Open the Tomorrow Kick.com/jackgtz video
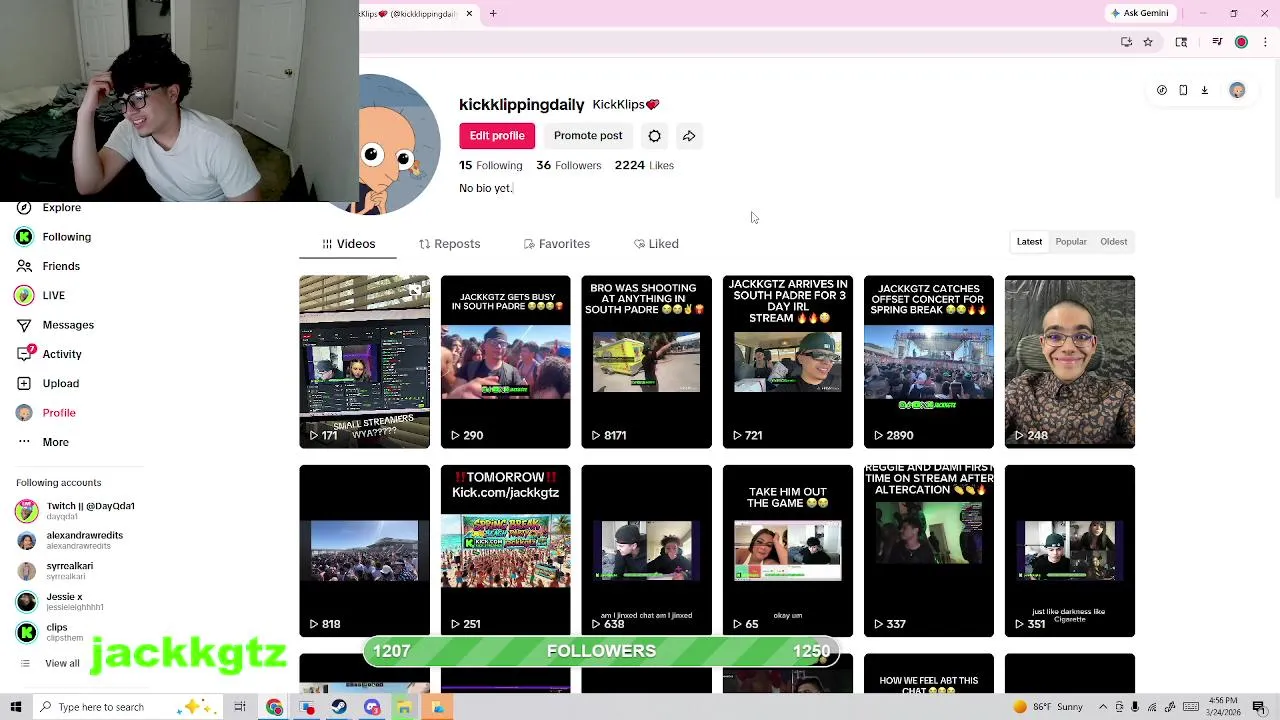Screen dimensions: 1280x720 pos(505,550)
